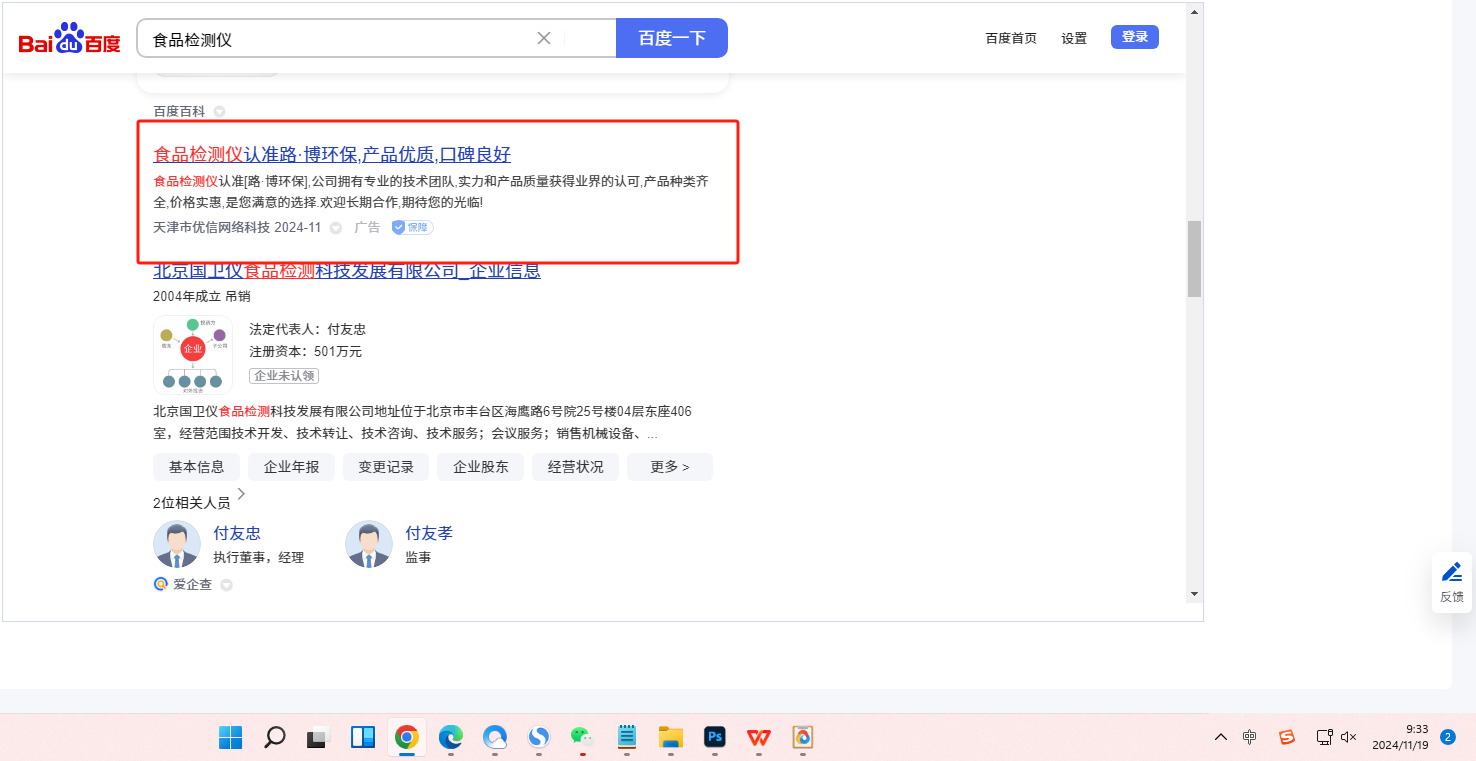Click inside the search input field
Image resolution: width=1476 pixels, height=761 pixels.
click(x=340, y=39)
